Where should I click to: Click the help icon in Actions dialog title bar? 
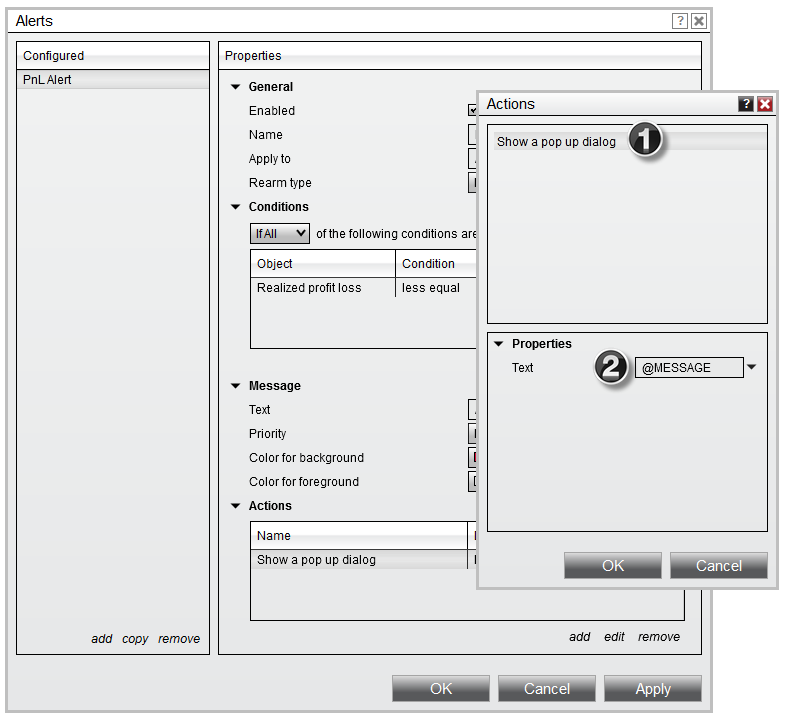[x=746, y=104]
